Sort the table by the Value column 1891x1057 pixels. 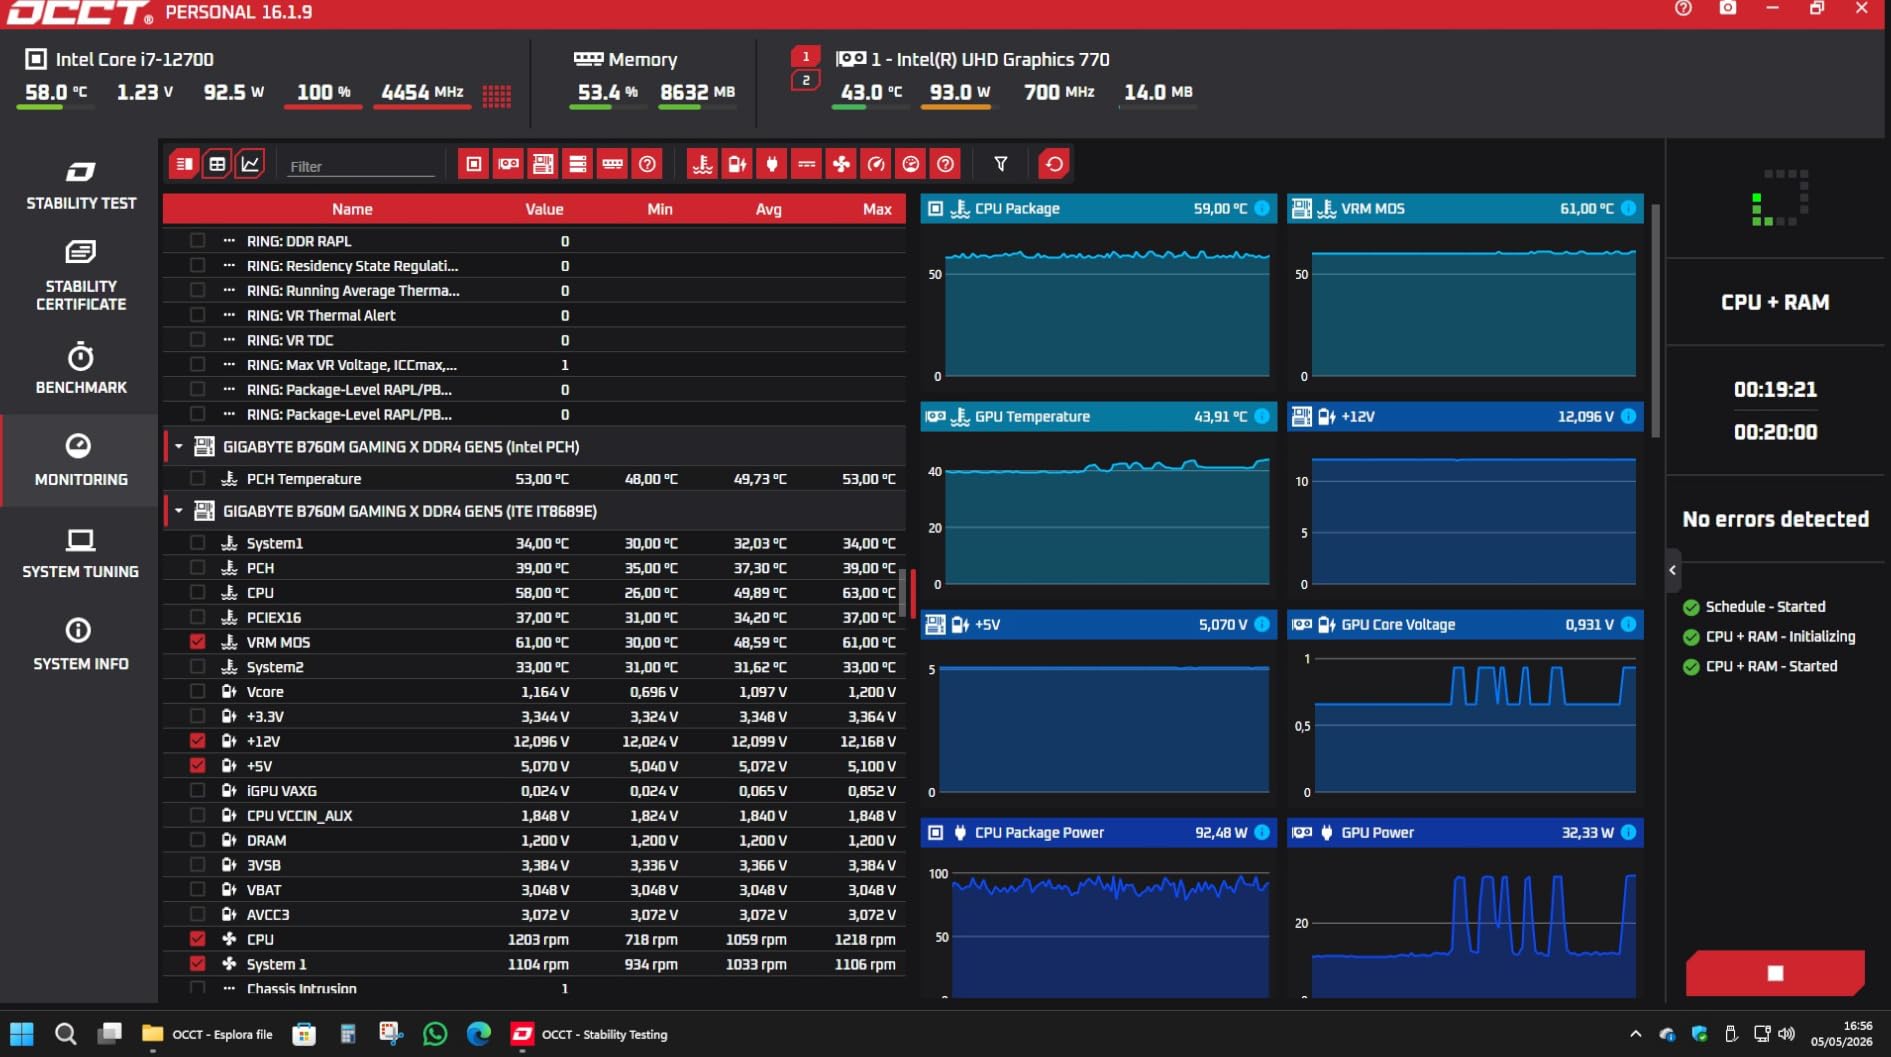click(544, 209)
